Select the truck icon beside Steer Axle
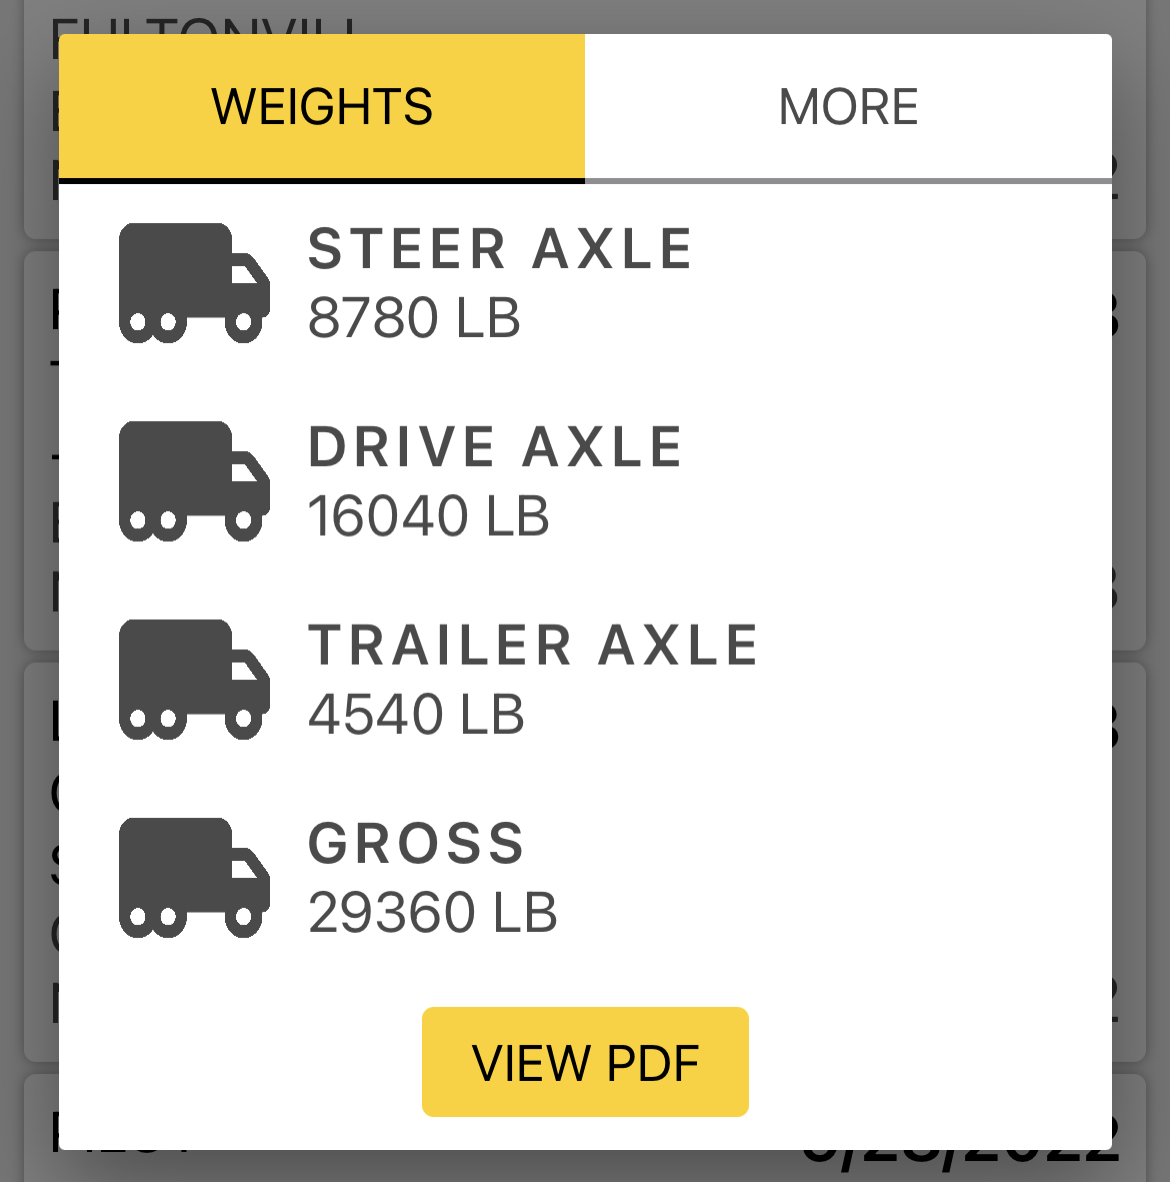The width and height of the screenshot is (1170, 1182). pyautogui.click(x=194, y=283)
